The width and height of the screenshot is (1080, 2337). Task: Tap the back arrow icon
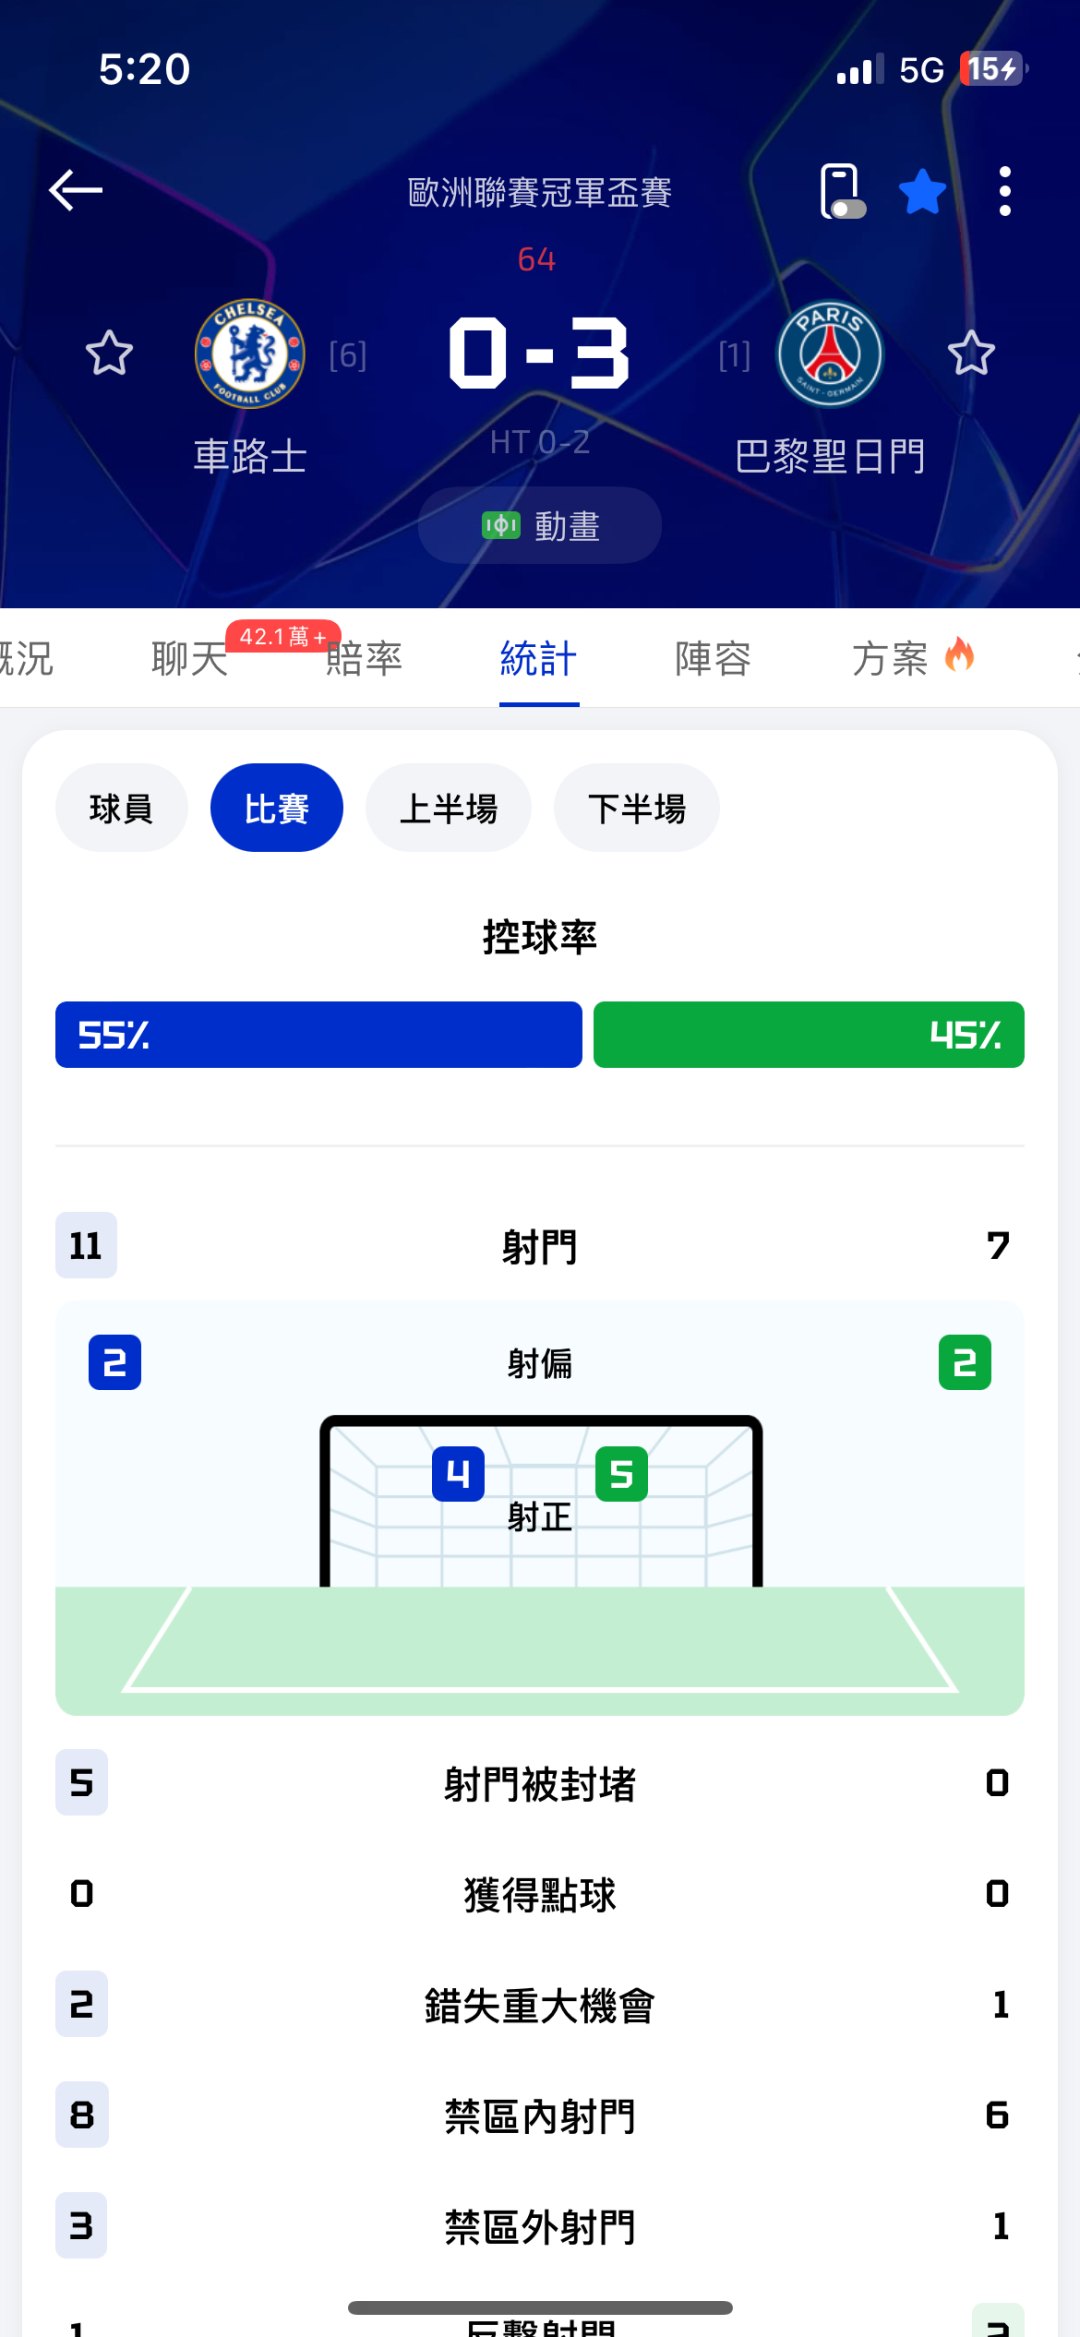[x=76, y=190]
